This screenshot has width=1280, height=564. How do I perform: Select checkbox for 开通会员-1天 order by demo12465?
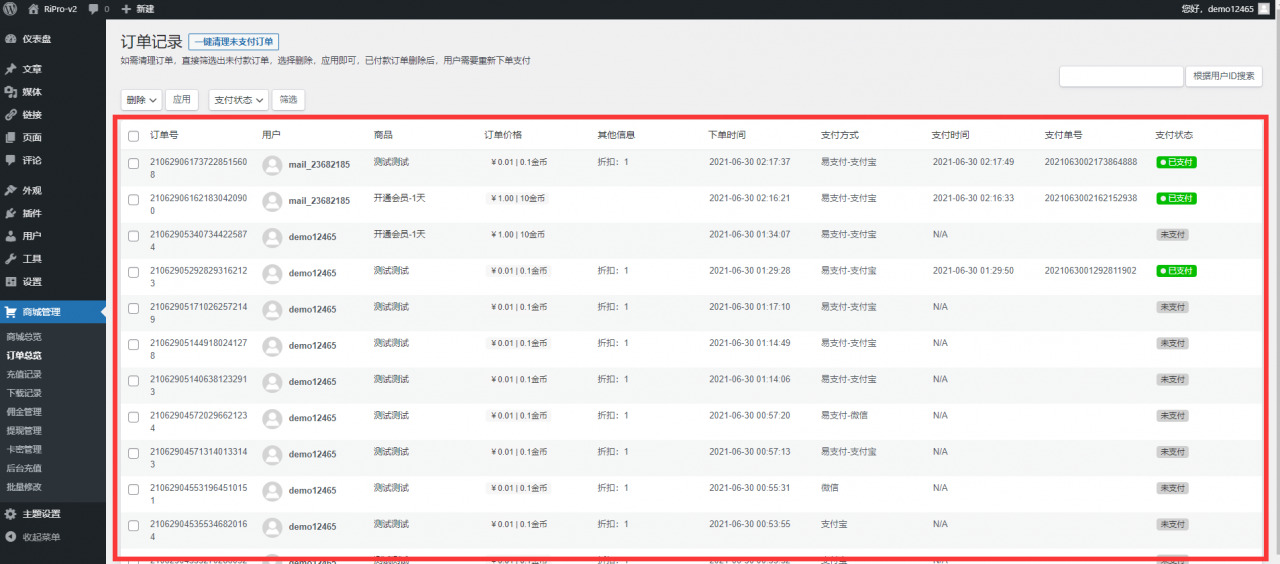pos(133,236)
